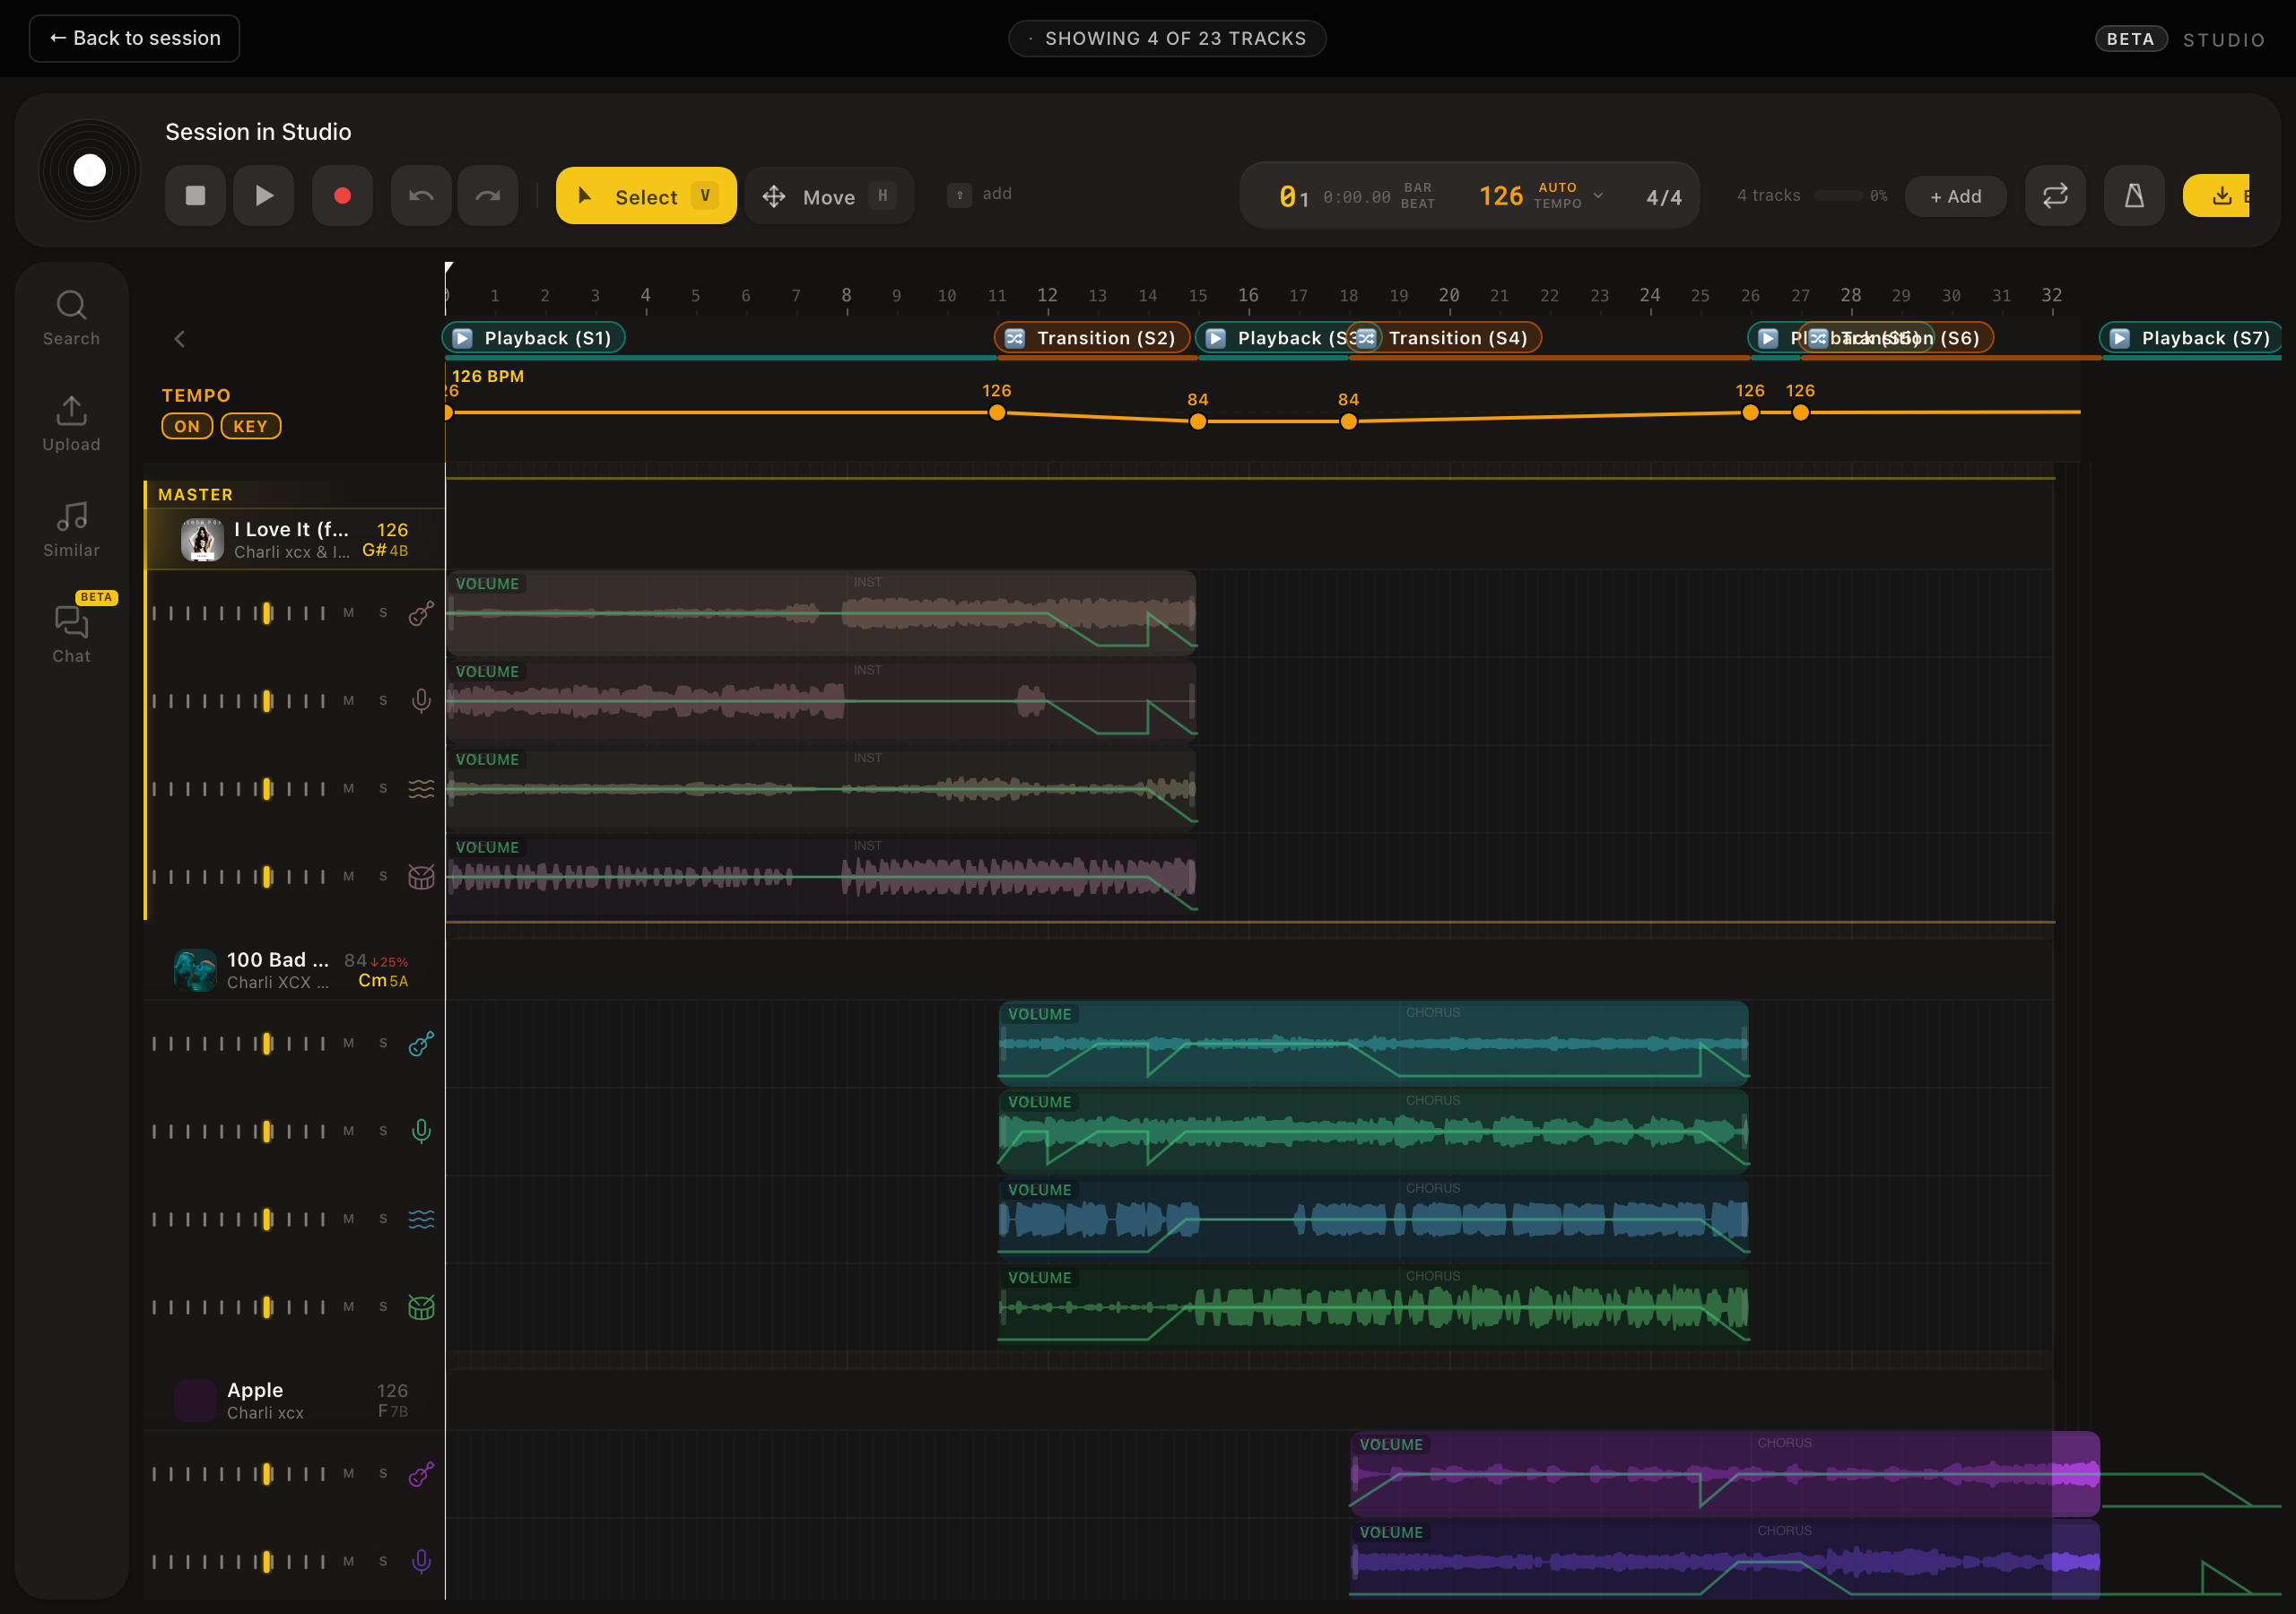
Task: Click the tempo point at bar 11
Action: tap(997, 413)
